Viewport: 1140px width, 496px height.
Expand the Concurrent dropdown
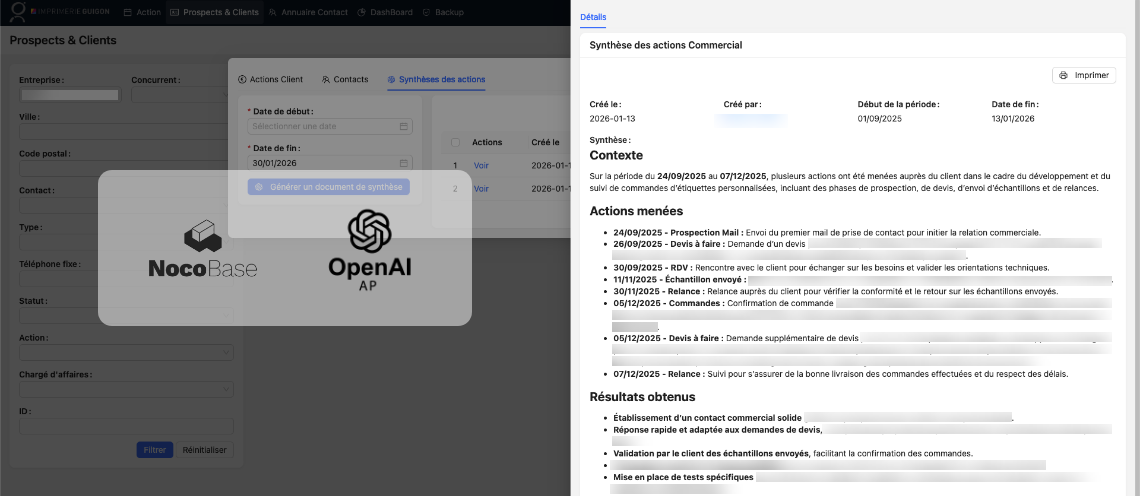pyautogui.click(x=182, y=95)
